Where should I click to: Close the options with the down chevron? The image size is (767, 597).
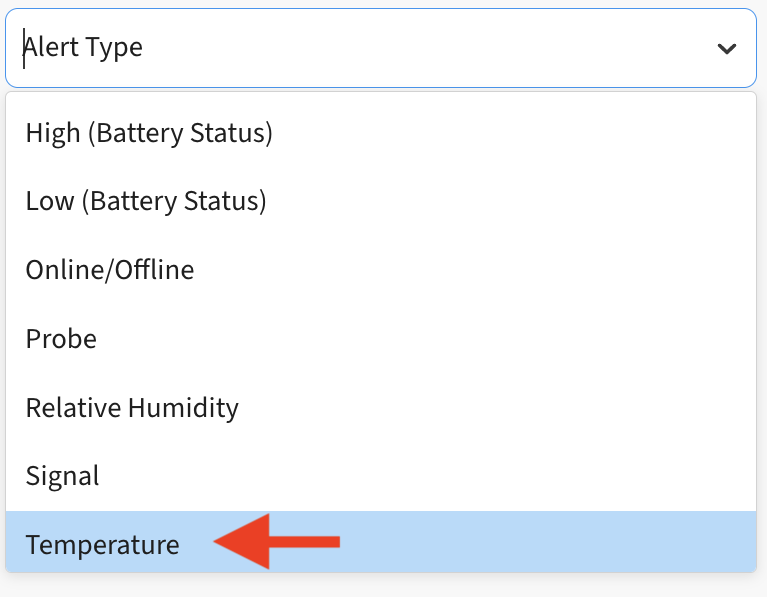(x=727, y=48)
